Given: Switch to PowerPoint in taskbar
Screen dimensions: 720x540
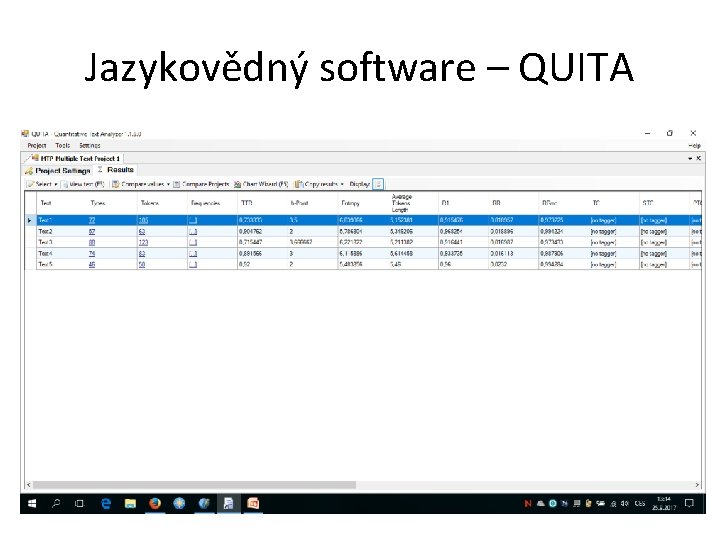Looking at the screenshot, I should (253, 504).
